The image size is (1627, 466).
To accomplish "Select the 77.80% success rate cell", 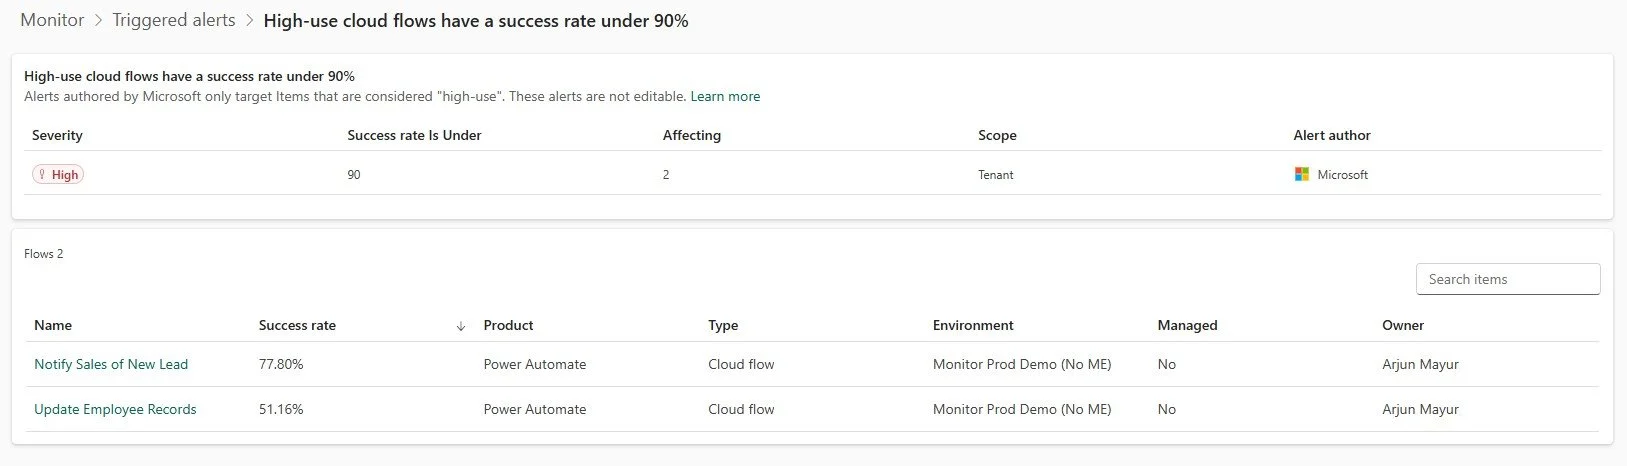I will (281, 364).
